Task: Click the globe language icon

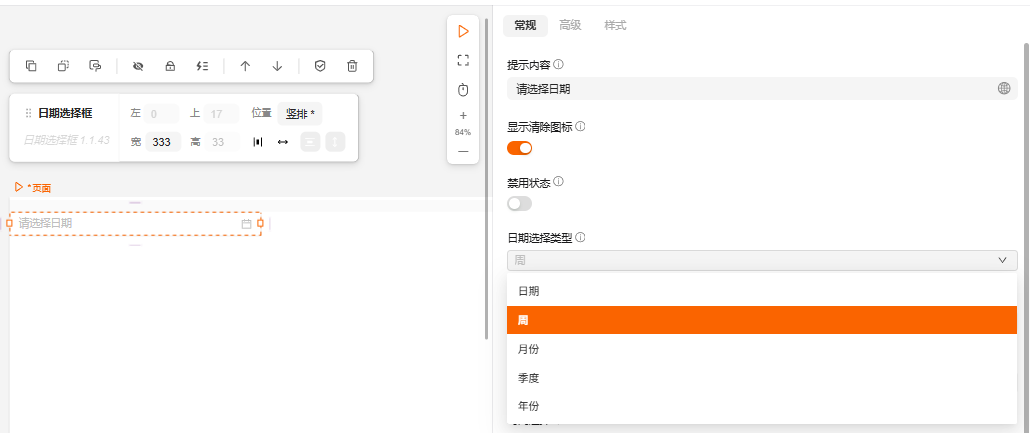Action: [x=1004, y=89]
